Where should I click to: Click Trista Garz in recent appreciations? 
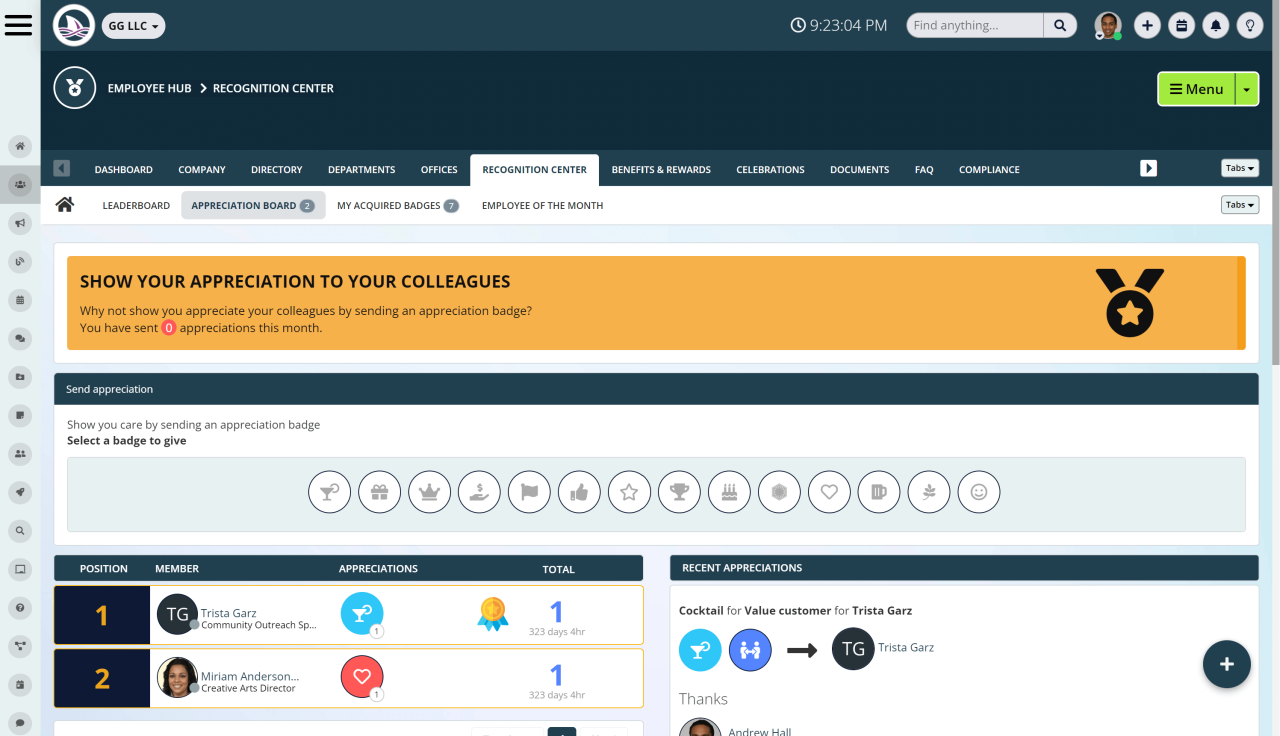click(x=906, y=647)
